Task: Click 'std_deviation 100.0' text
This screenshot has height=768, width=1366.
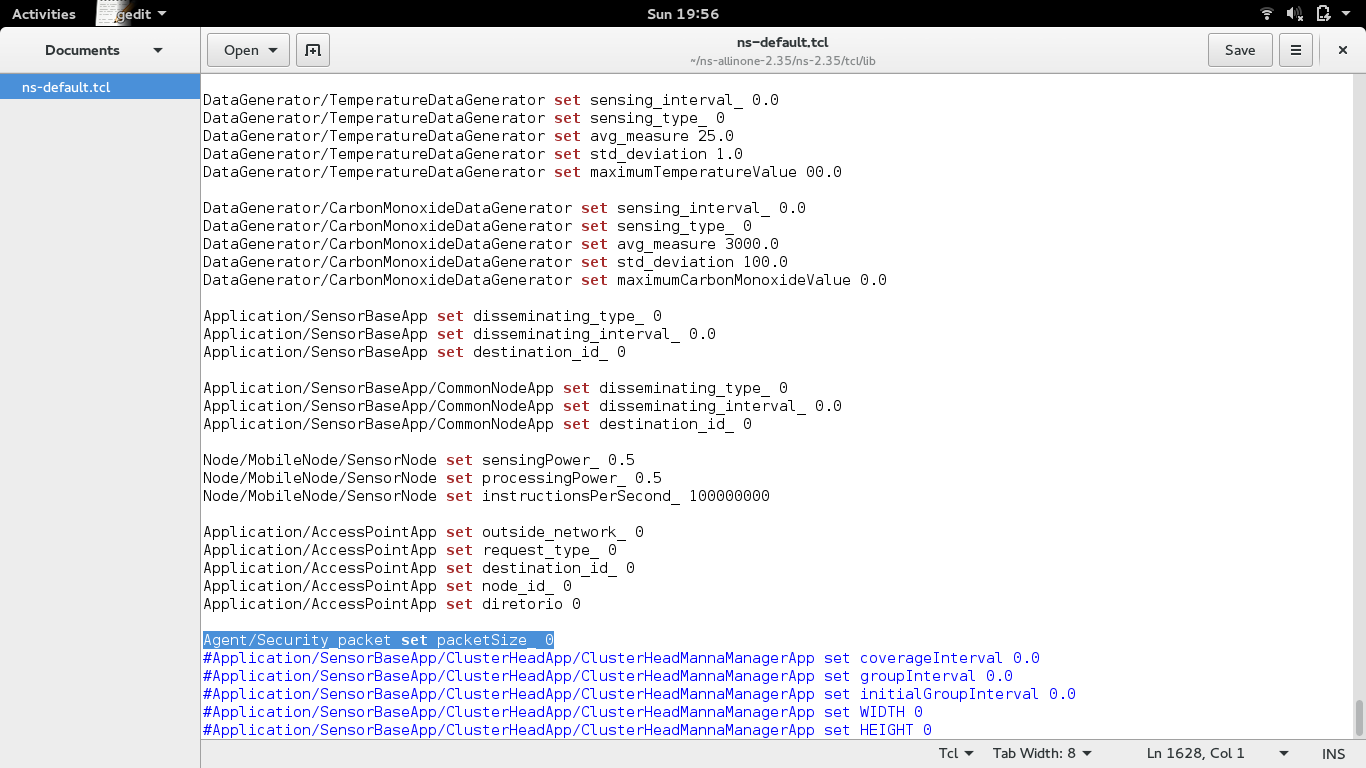Action: pos(702,262)
